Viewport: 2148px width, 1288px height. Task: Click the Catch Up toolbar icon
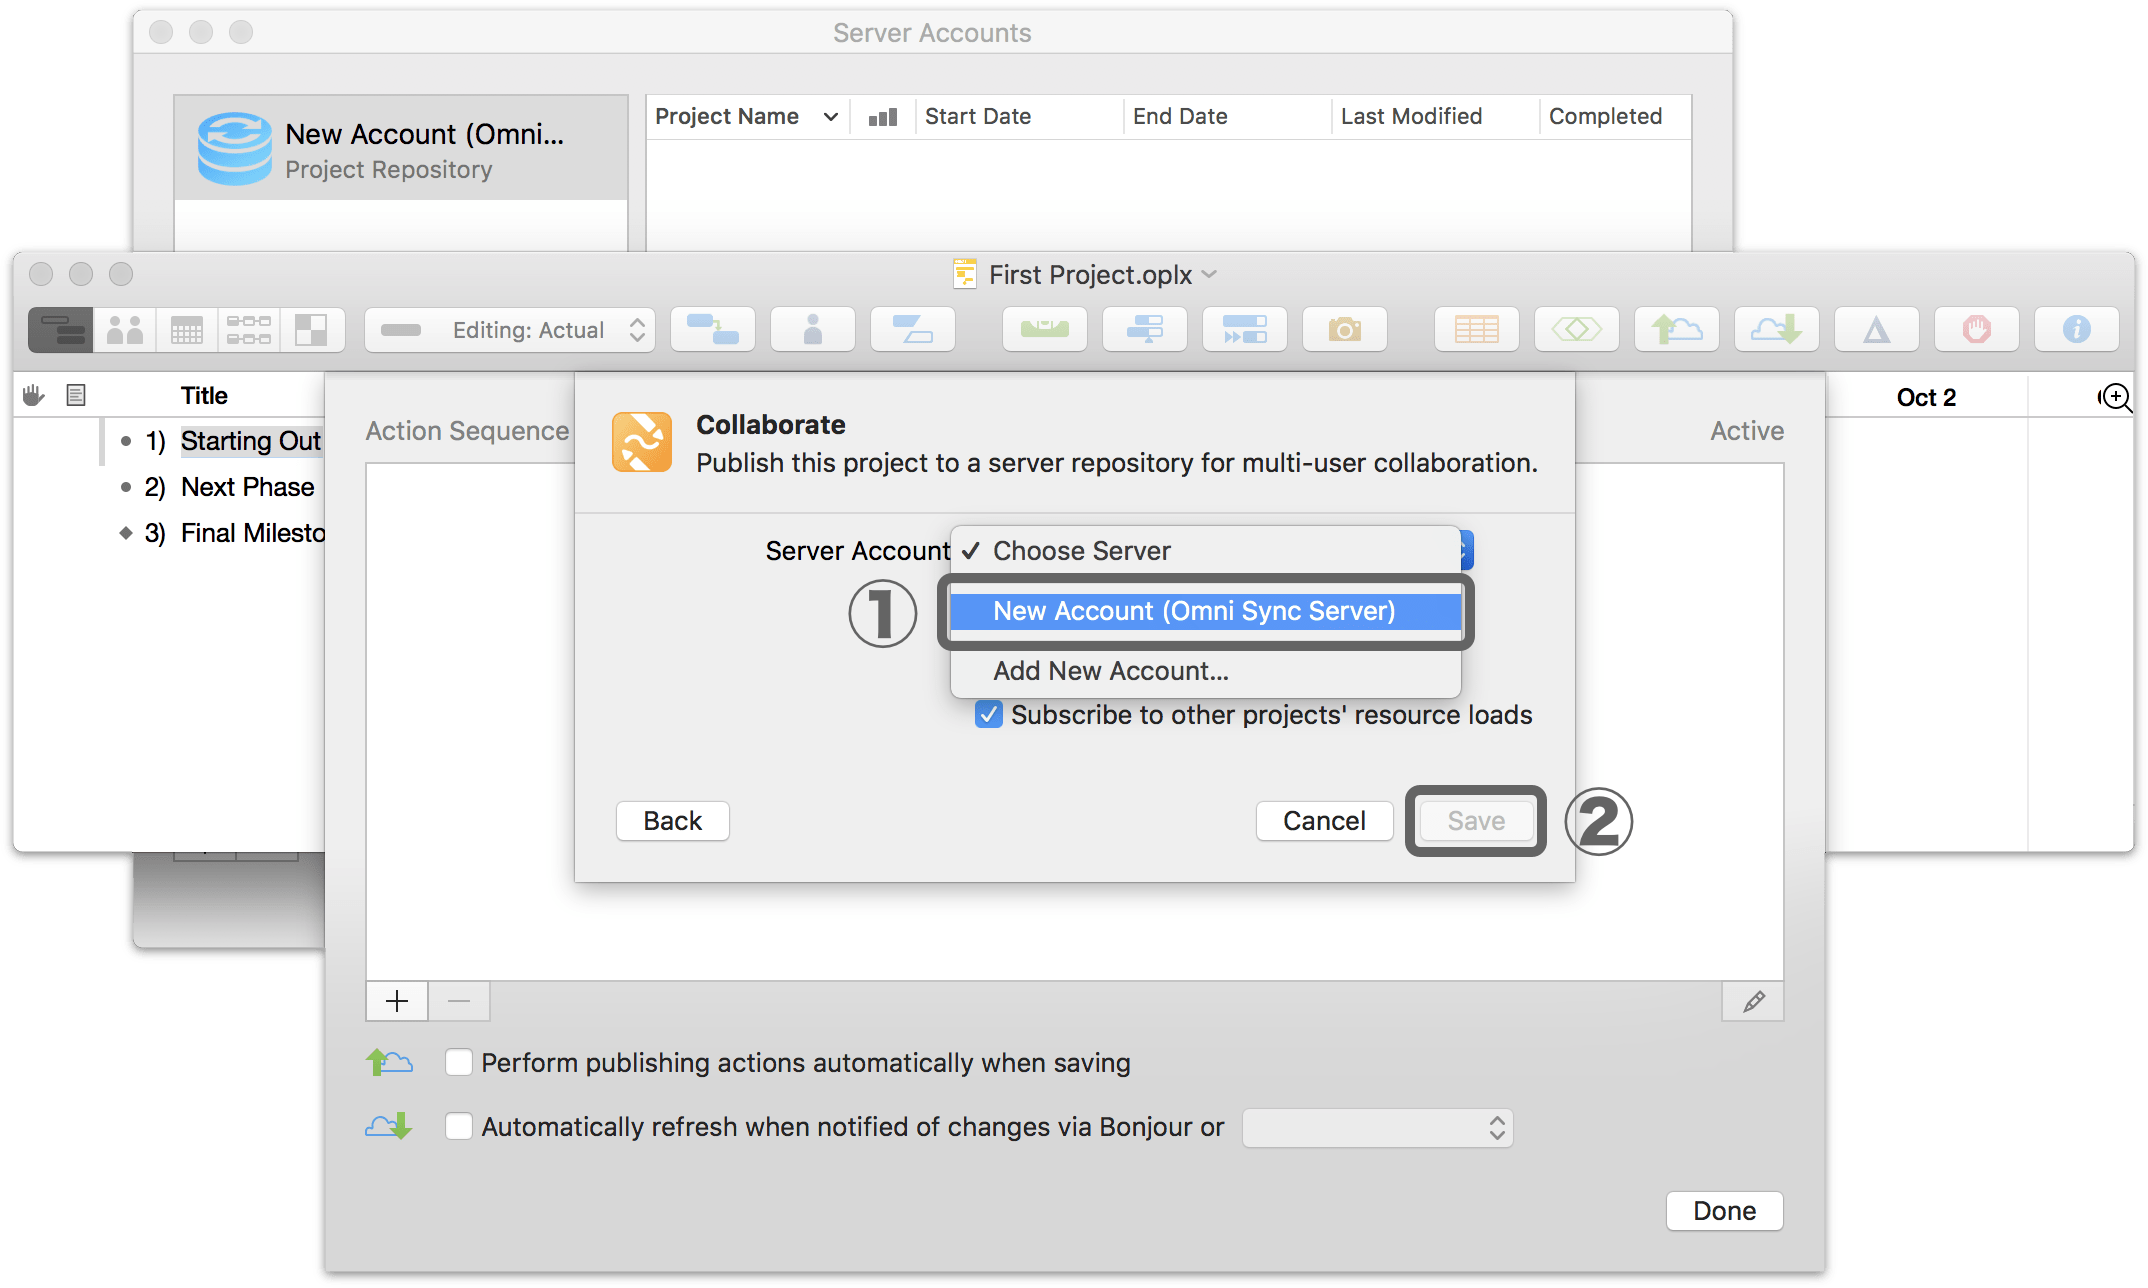[x=1145, y=330]
